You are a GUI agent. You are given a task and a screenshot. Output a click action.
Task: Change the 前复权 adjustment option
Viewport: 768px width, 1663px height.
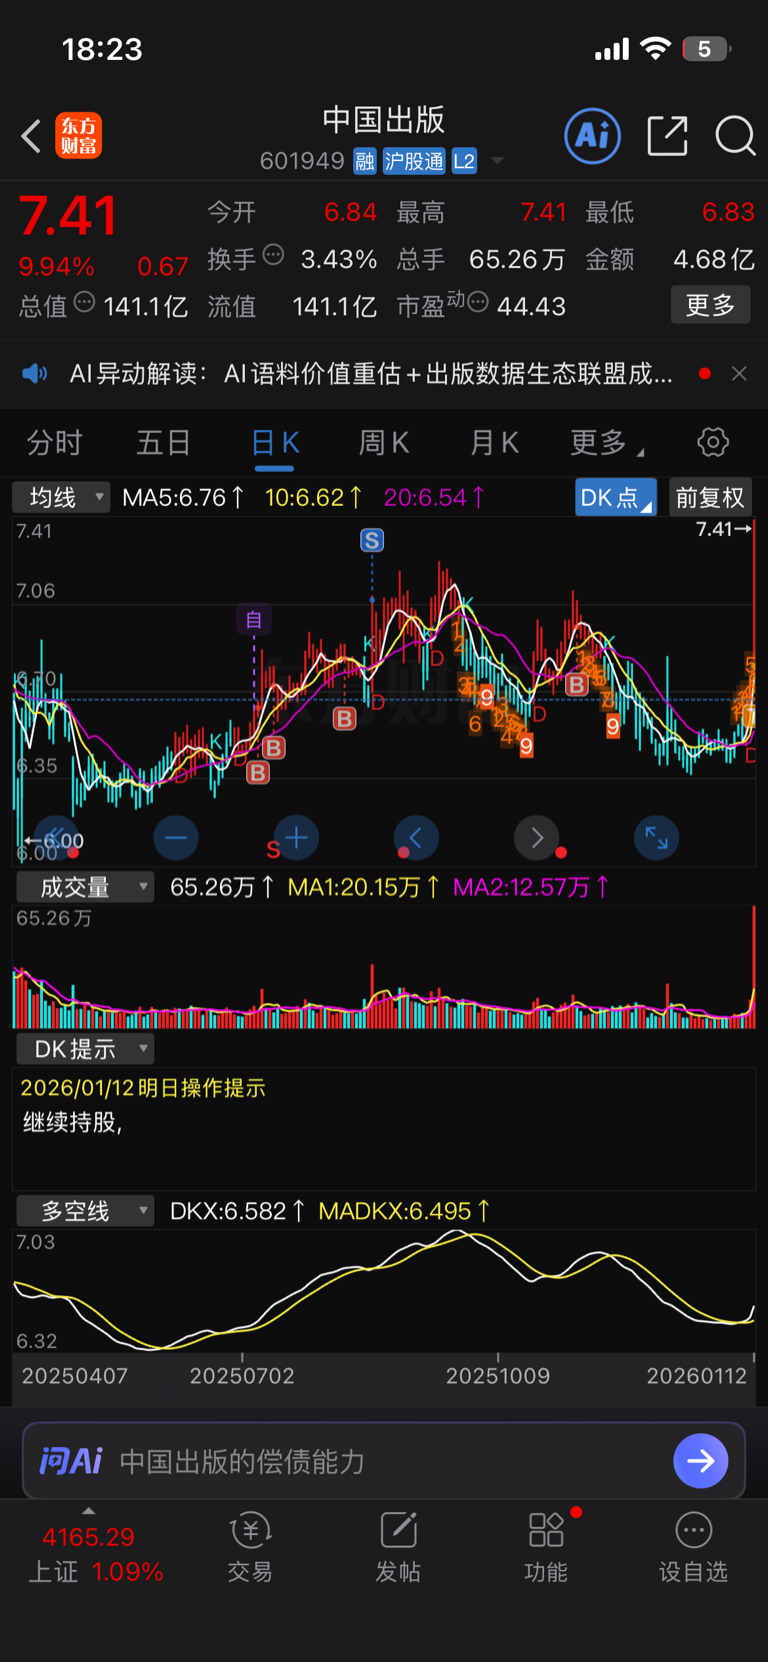[710, 498]
